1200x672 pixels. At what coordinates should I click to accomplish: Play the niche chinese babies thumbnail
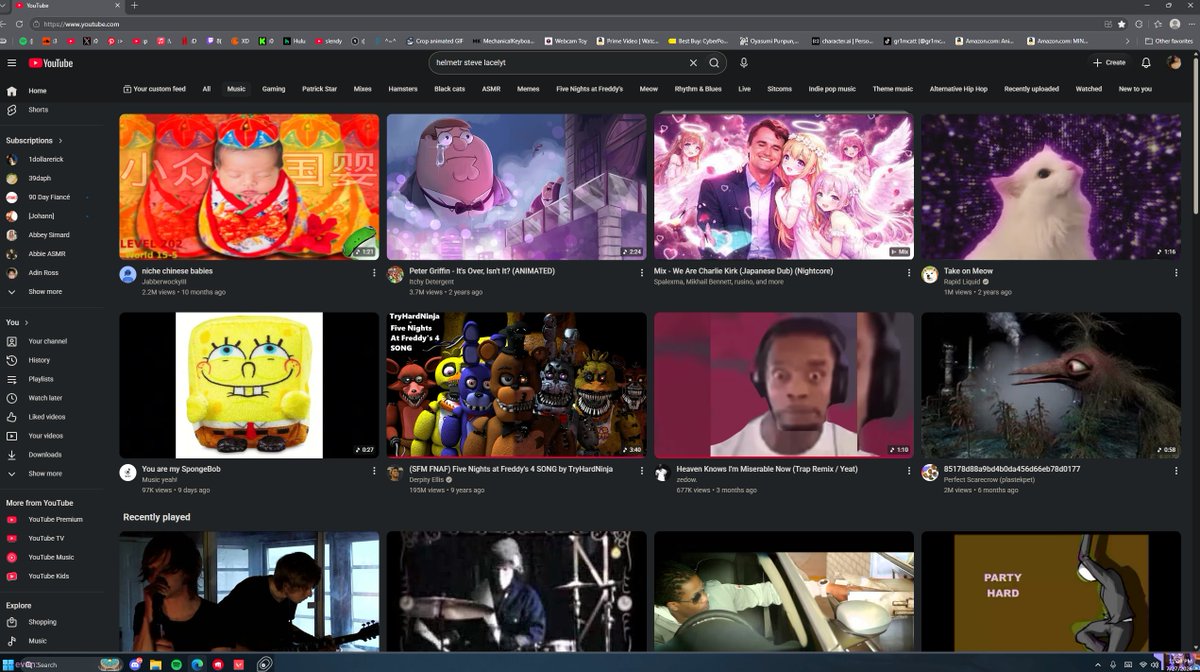(x=249, y=187)
